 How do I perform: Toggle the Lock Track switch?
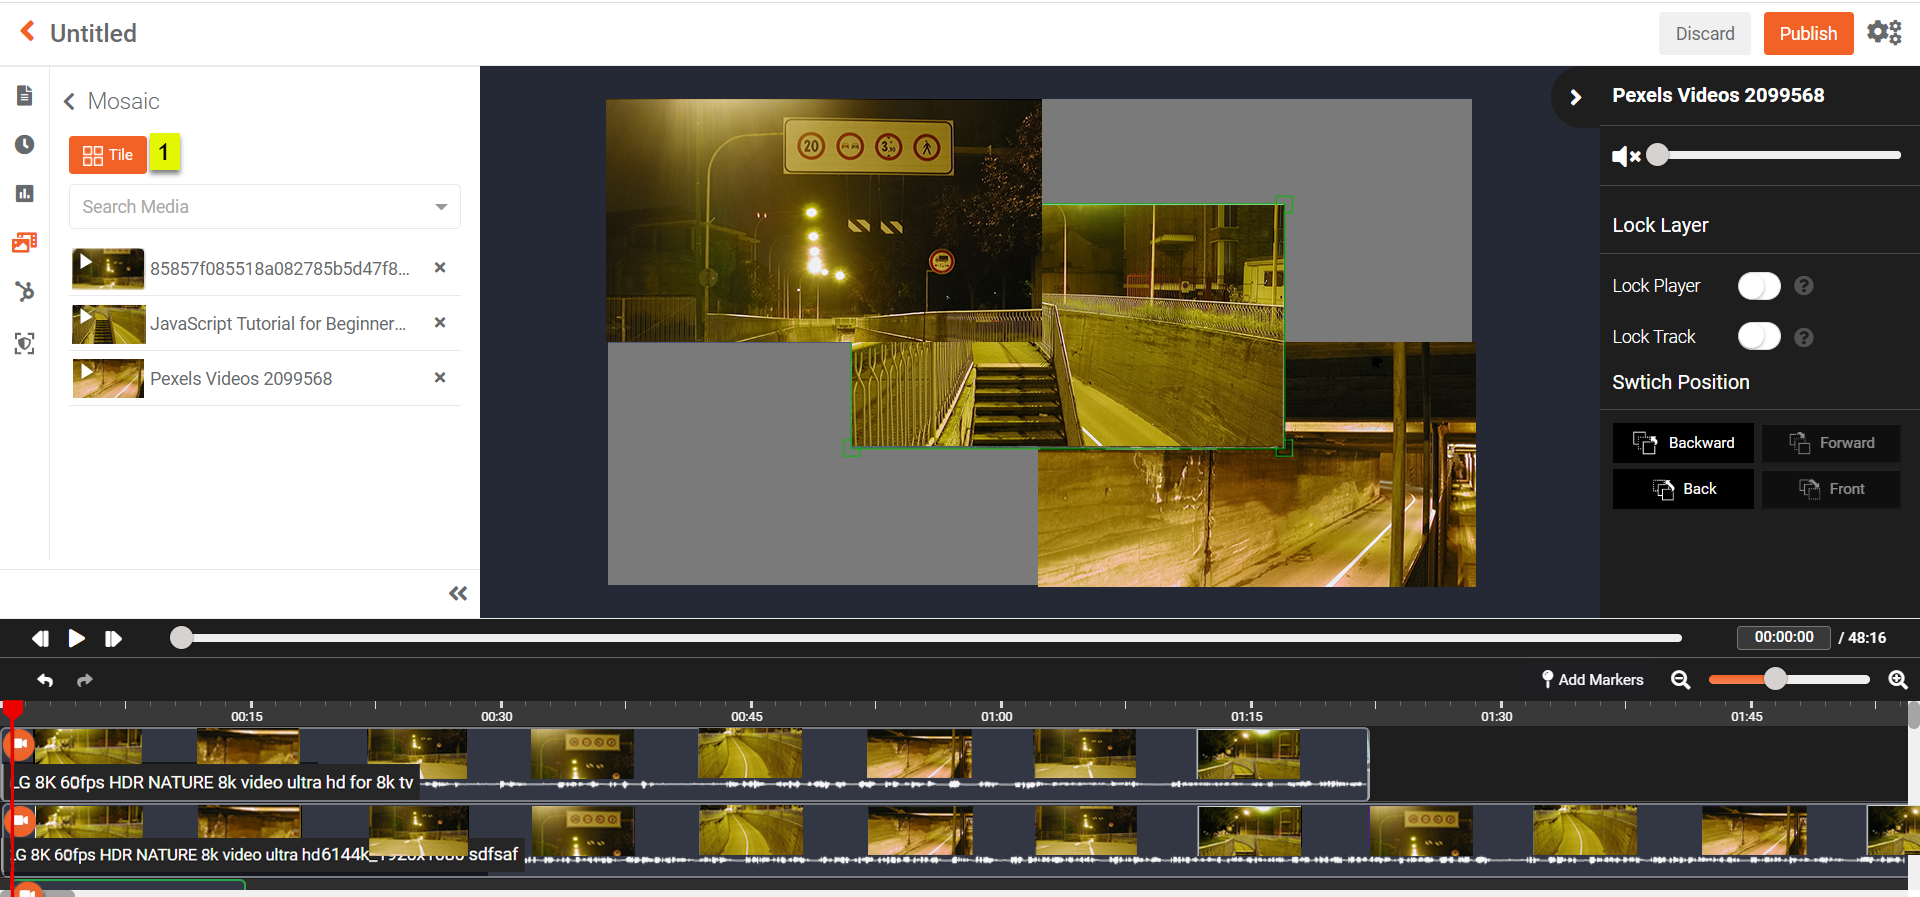point(1758,337)
